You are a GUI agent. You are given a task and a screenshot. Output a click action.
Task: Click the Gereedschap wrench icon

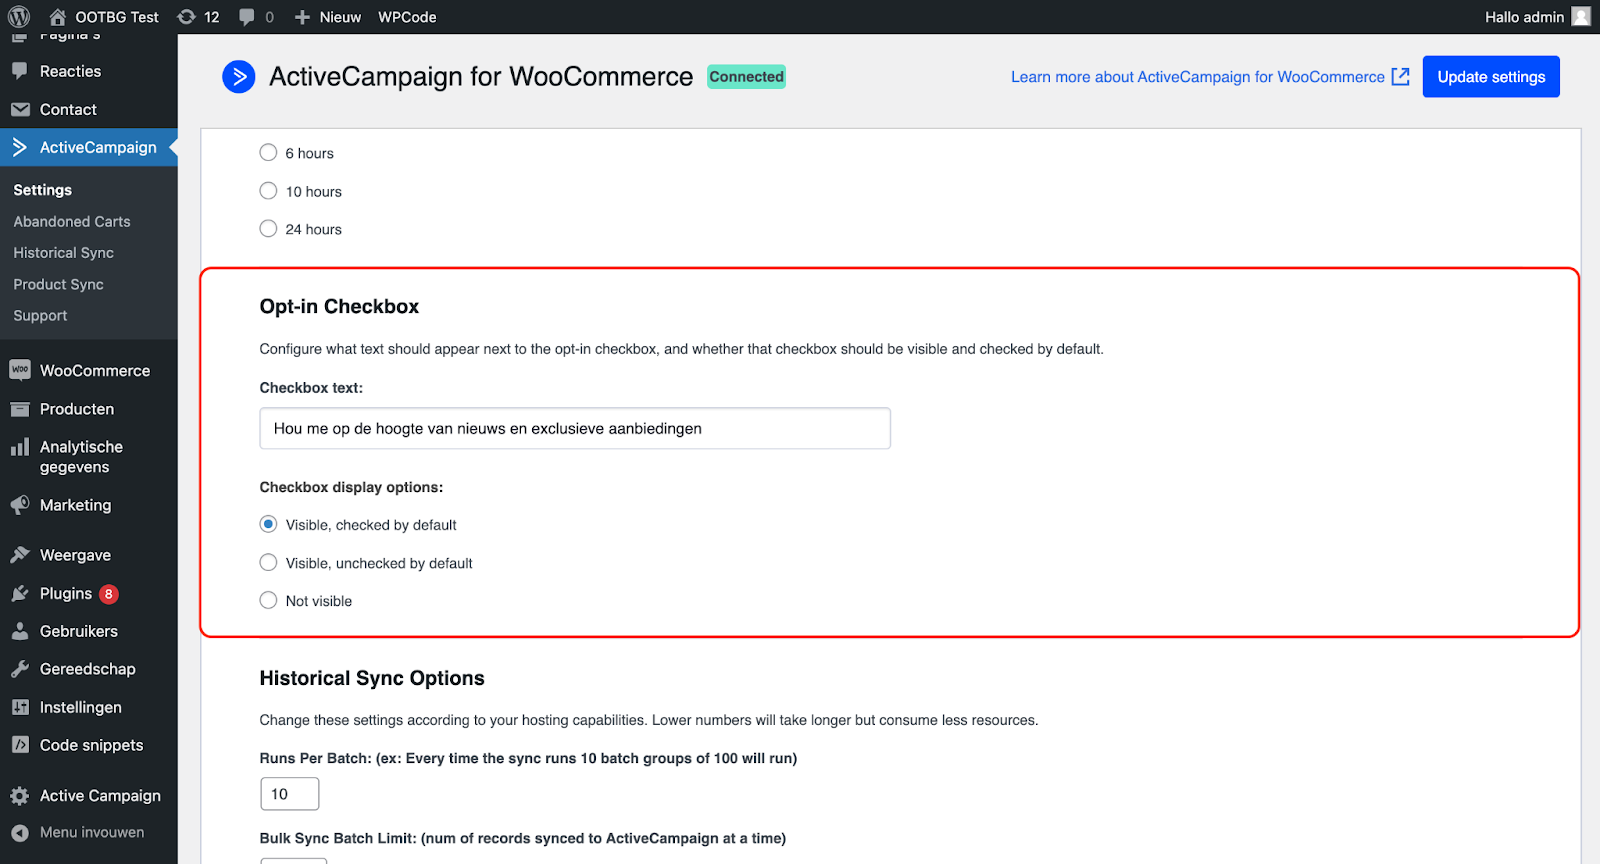(20, 669)
